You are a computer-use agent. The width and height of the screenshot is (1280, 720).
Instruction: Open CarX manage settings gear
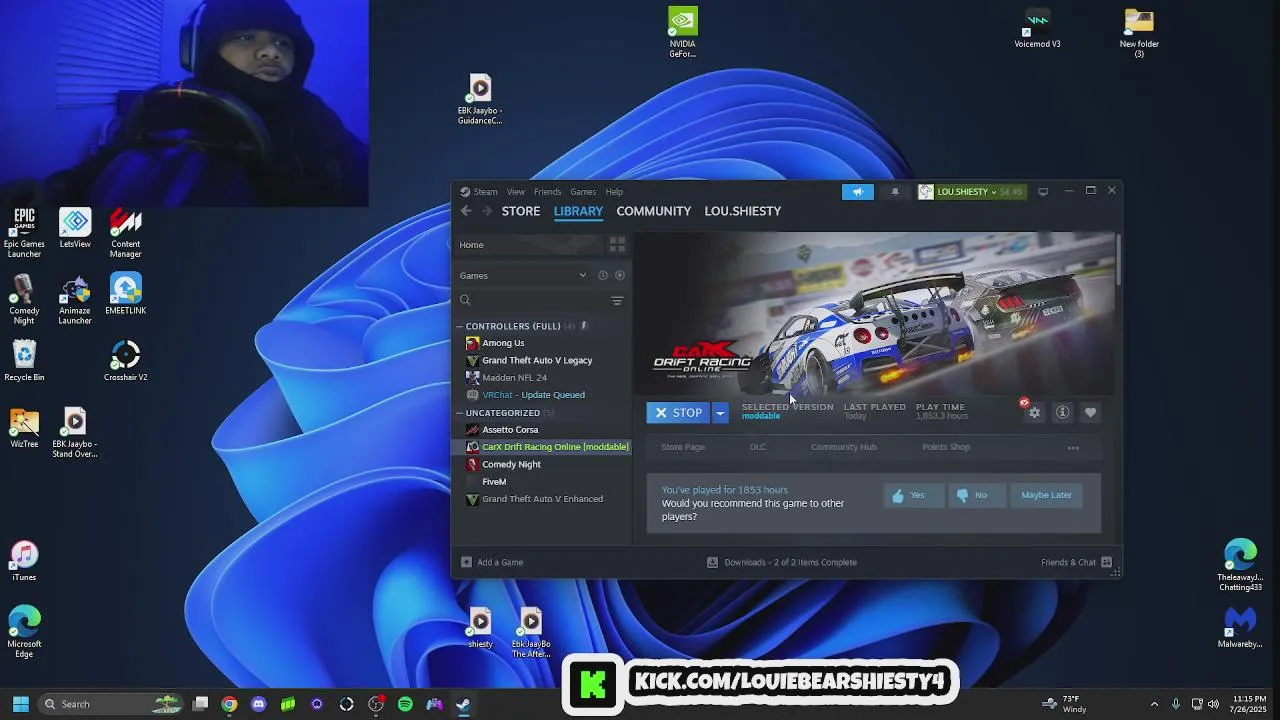tap(1034, 412)
